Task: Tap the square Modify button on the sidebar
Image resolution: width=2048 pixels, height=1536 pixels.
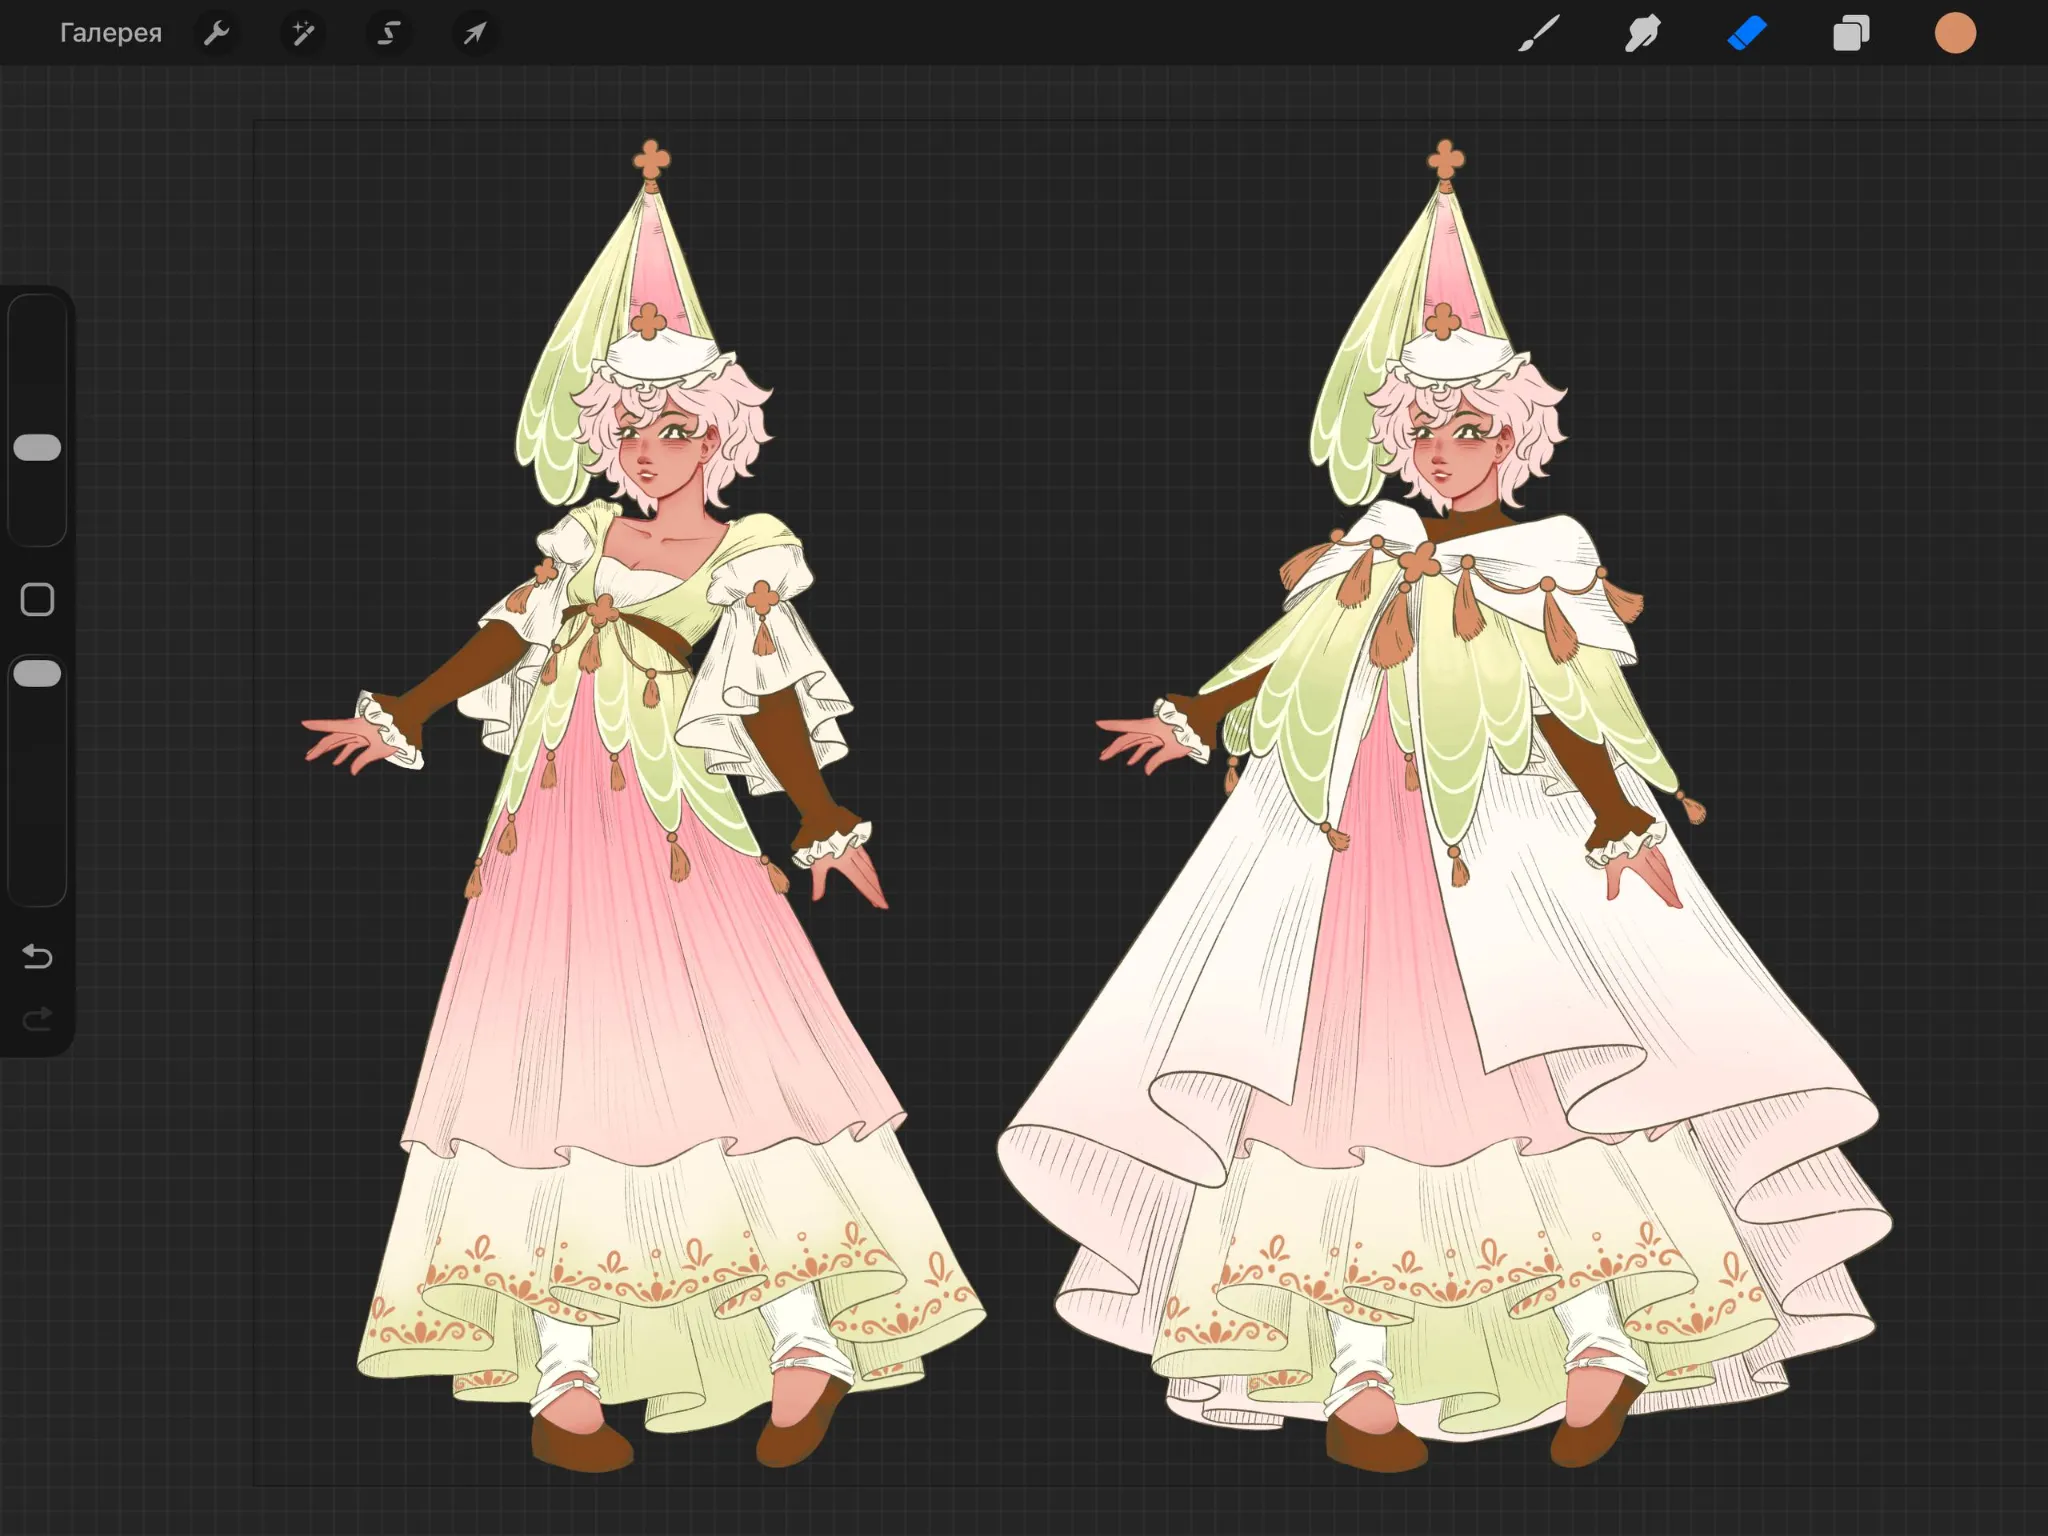Action: click(37, 599)
